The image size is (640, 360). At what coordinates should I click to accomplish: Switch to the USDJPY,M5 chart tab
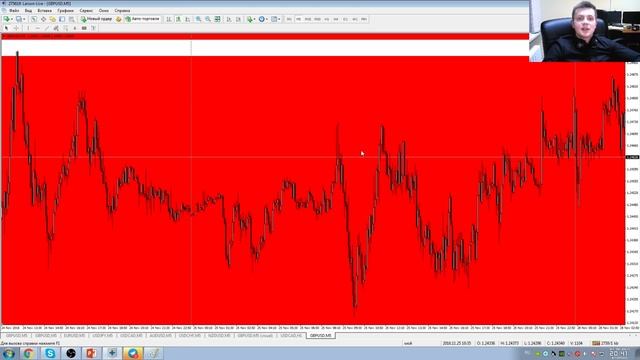click(102, 336)
